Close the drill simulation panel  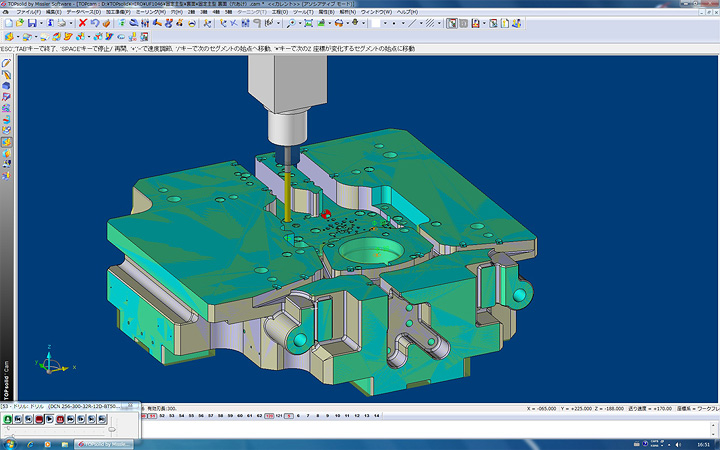(131, 405)
